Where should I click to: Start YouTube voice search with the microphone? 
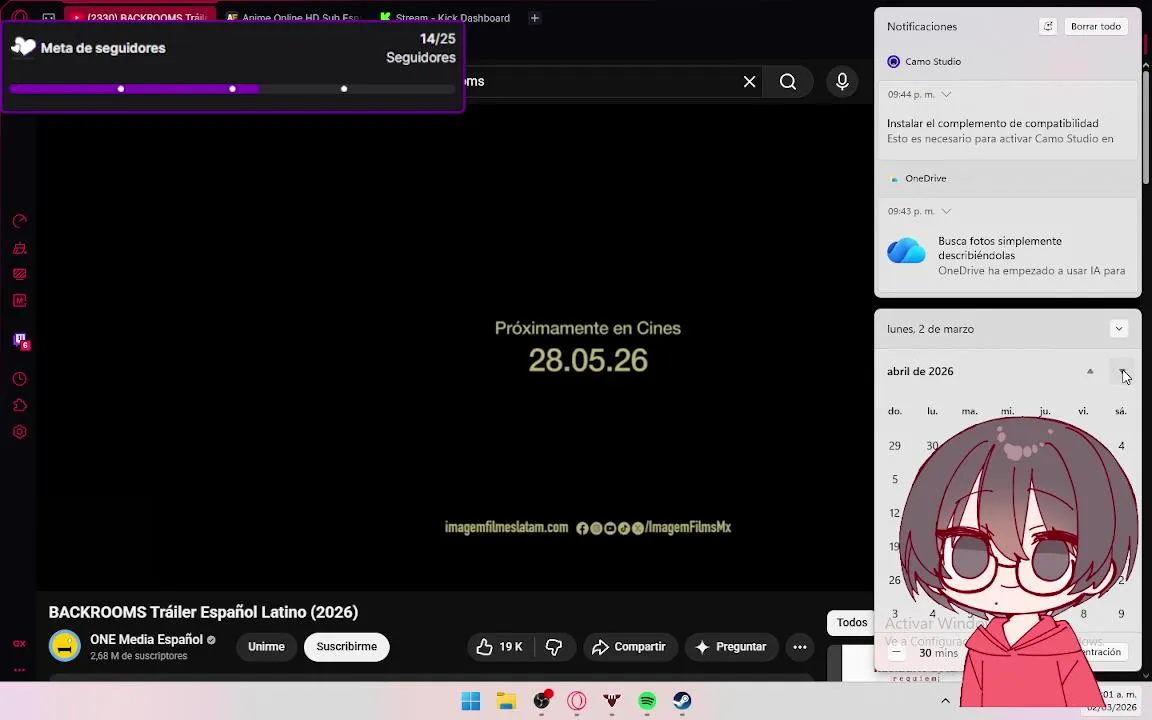pyautogui.click(x=842, y=81)
